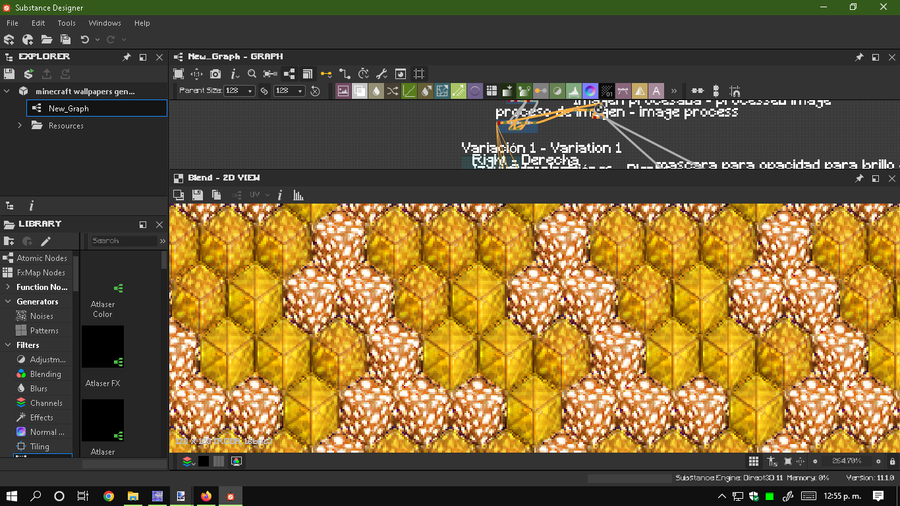Viewport: 900px width, 506px height.
Task: Open channel layers selector in 2D View
Action: 188,461
